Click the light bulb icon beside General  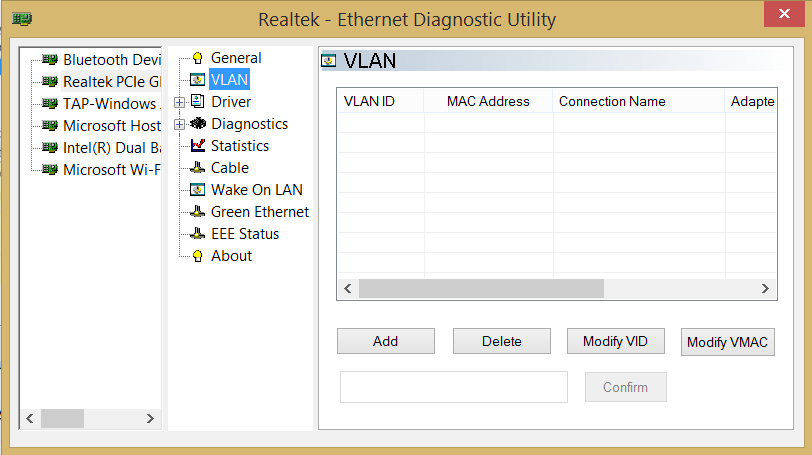pos(197,58)
